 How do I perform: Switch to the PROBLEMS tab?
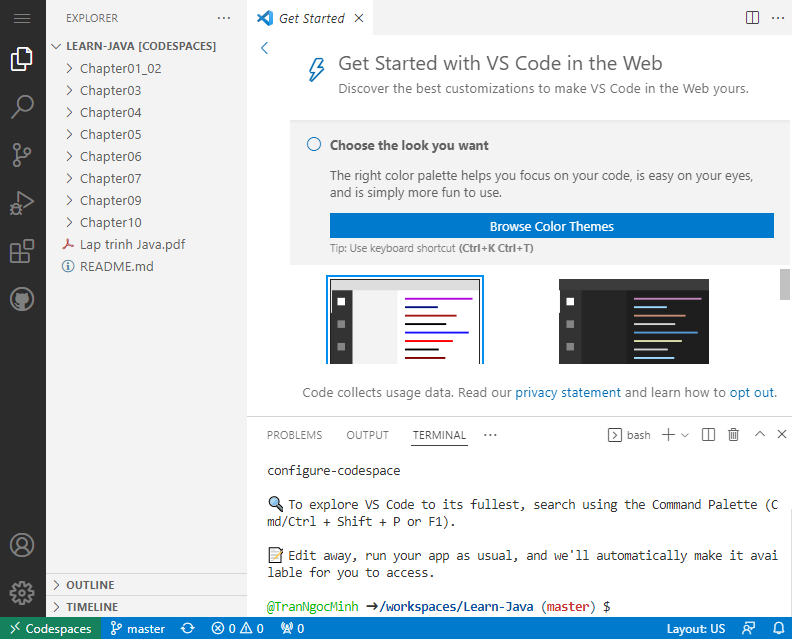pos(294,435)
